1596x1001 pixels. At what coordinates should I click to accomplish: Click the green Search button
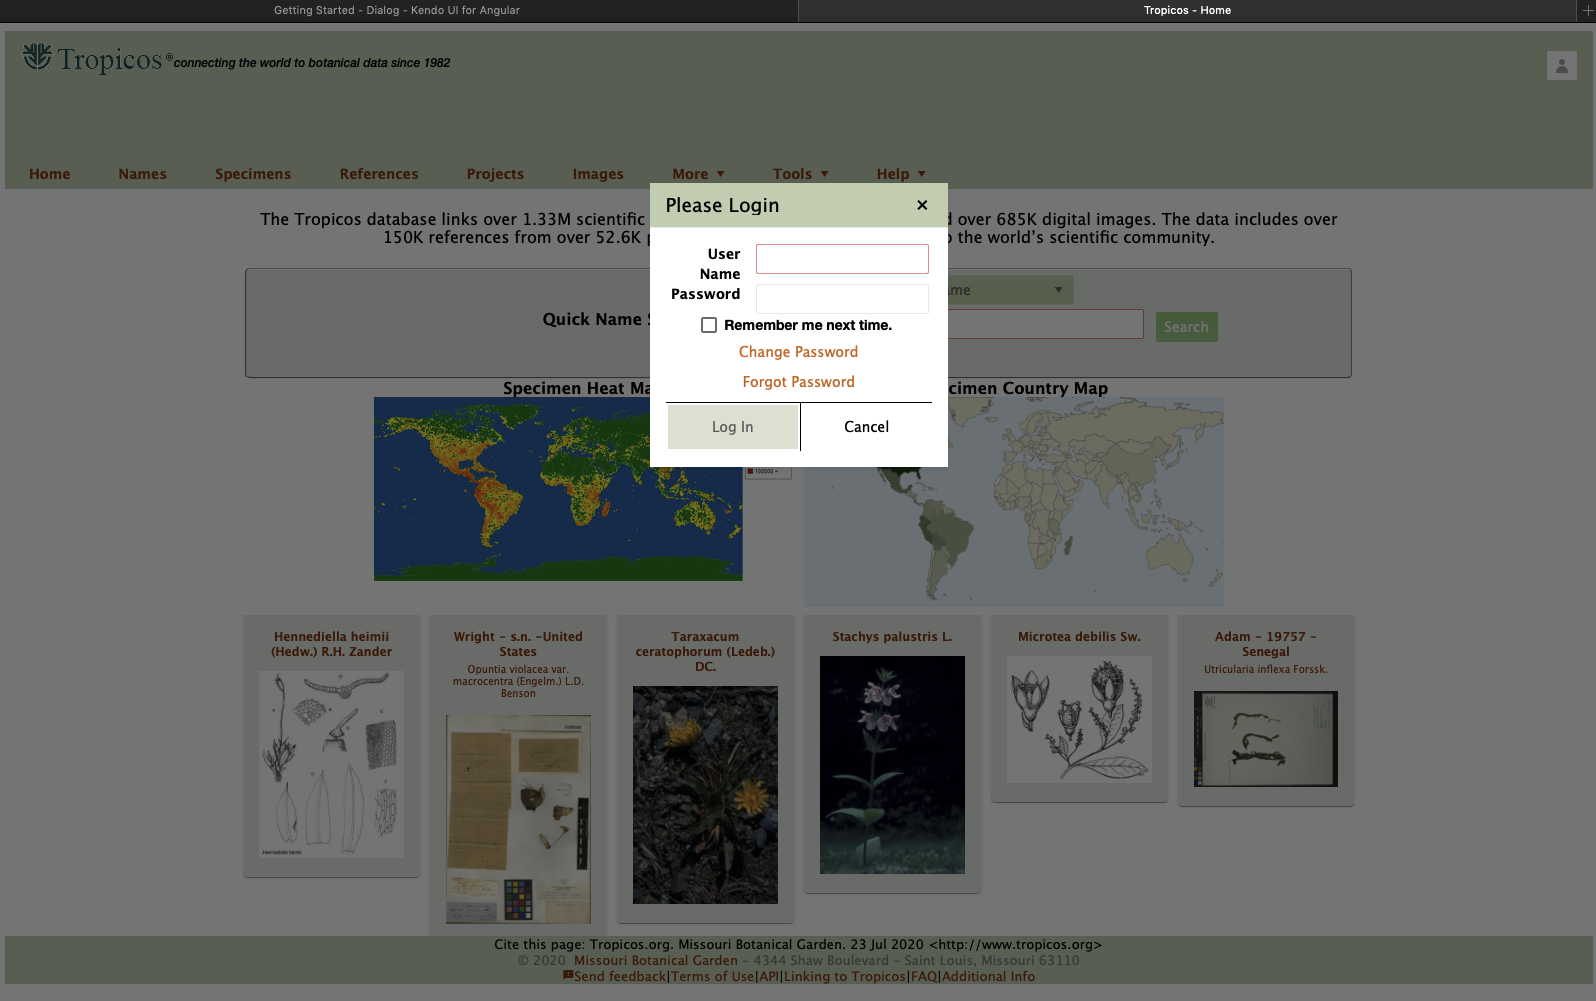(1186, 327)
